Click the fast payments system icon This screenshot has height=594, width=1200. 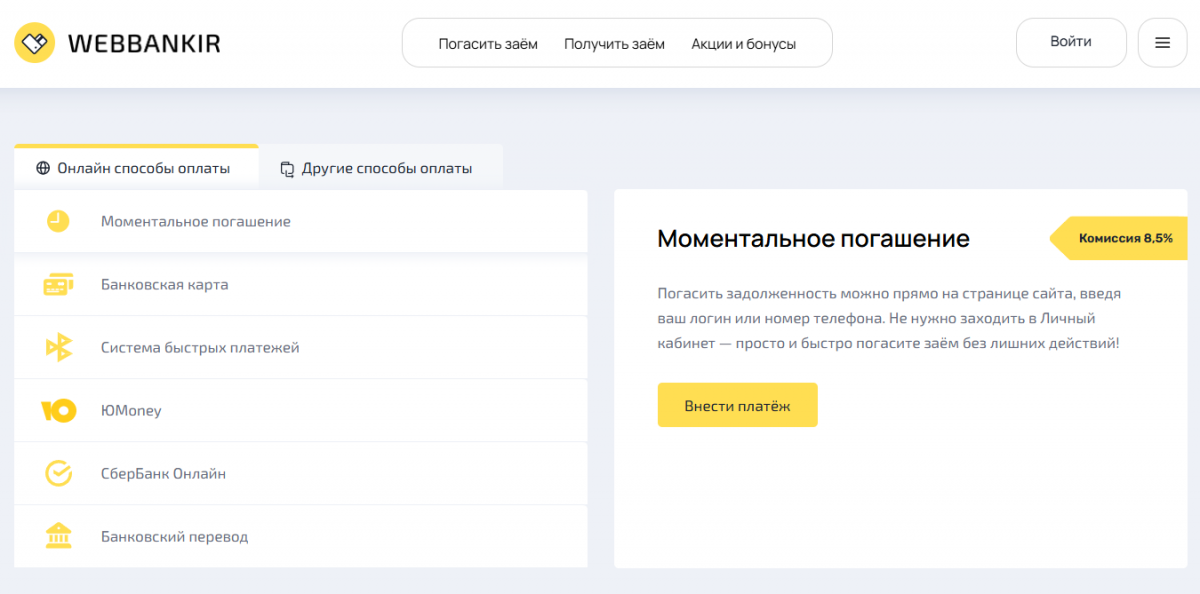pos(59,348)
